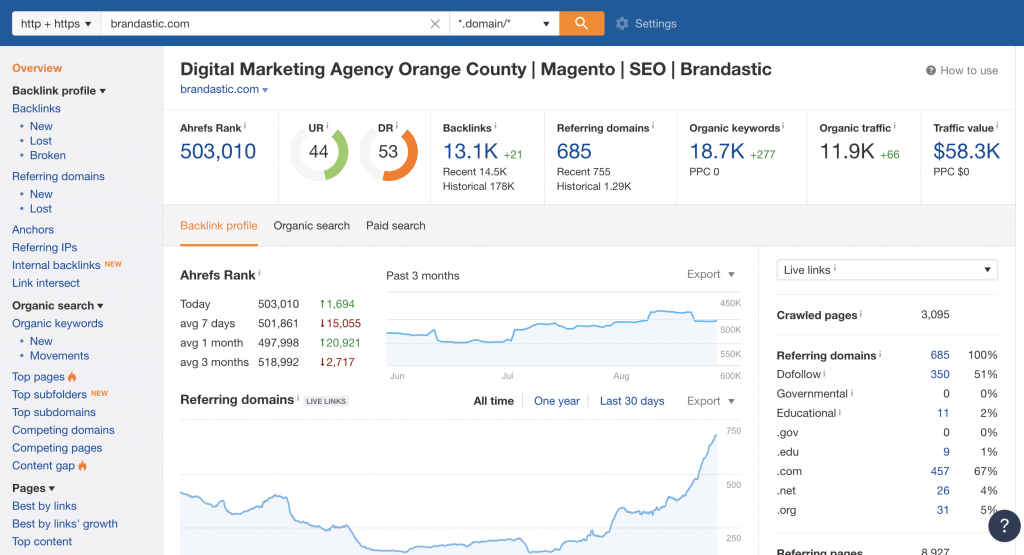Image resolution: width=1024 pixels, height=555 pixels.
Task: Click the .org domains count 31
Action: [943, 511]
